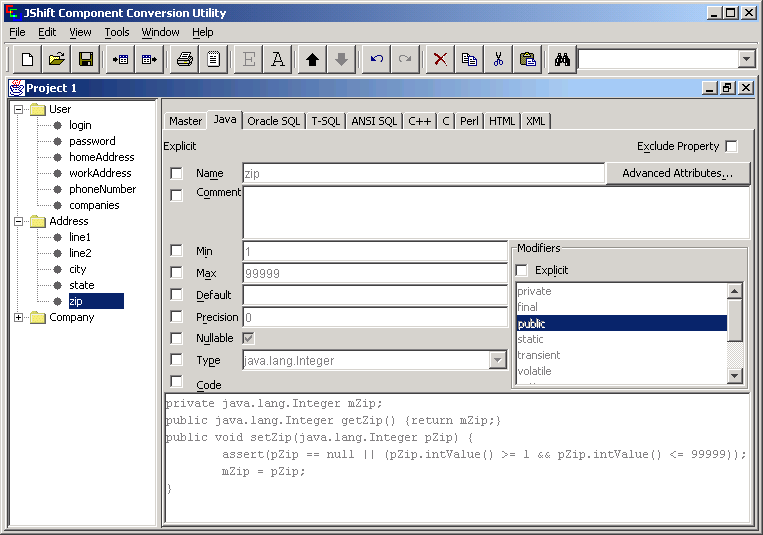Switch to the C++ tab
This screenshot has width=763, height=535.
pyautogui.click(x=420, y=121)
